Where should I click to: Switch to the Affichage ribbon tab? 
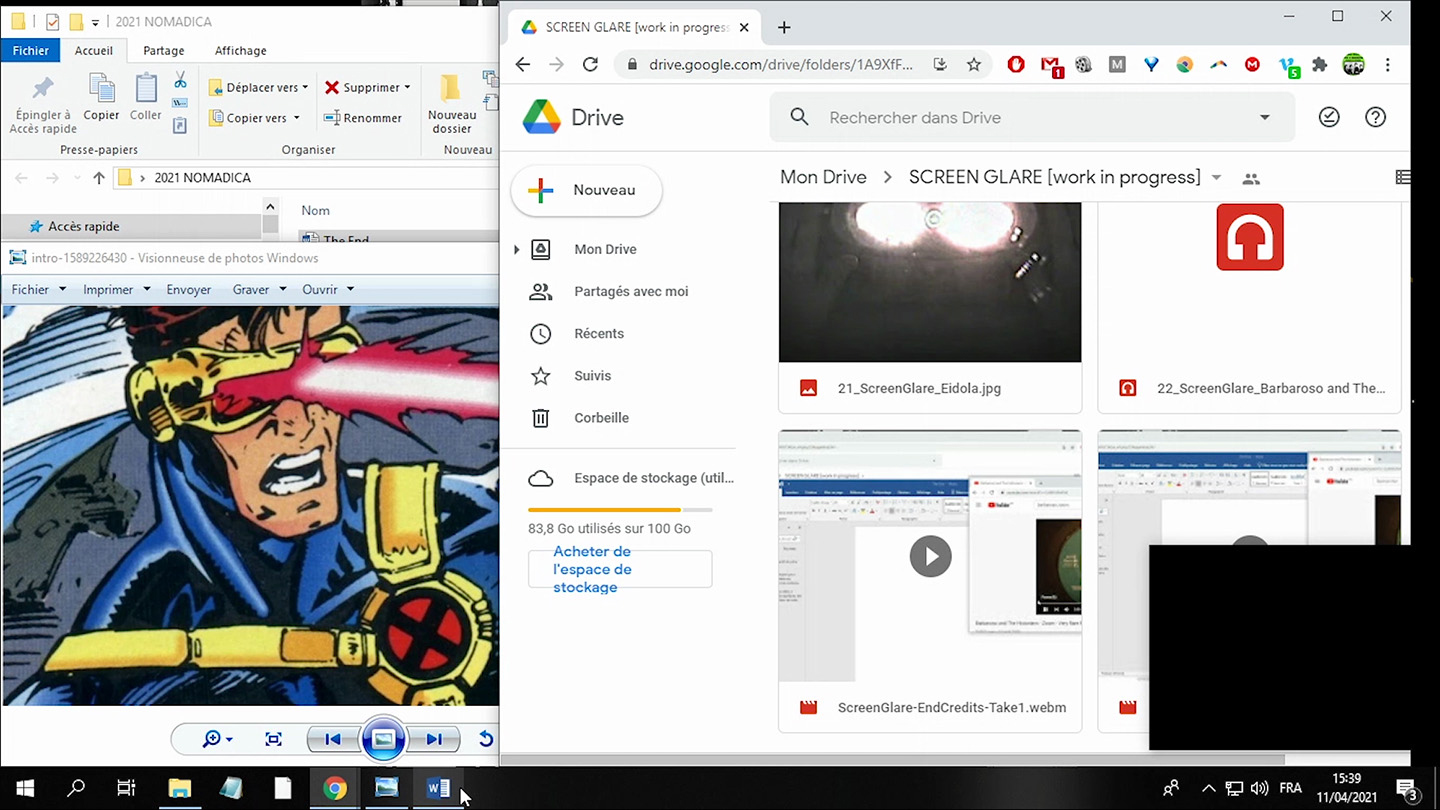click(x=241, y=50)
